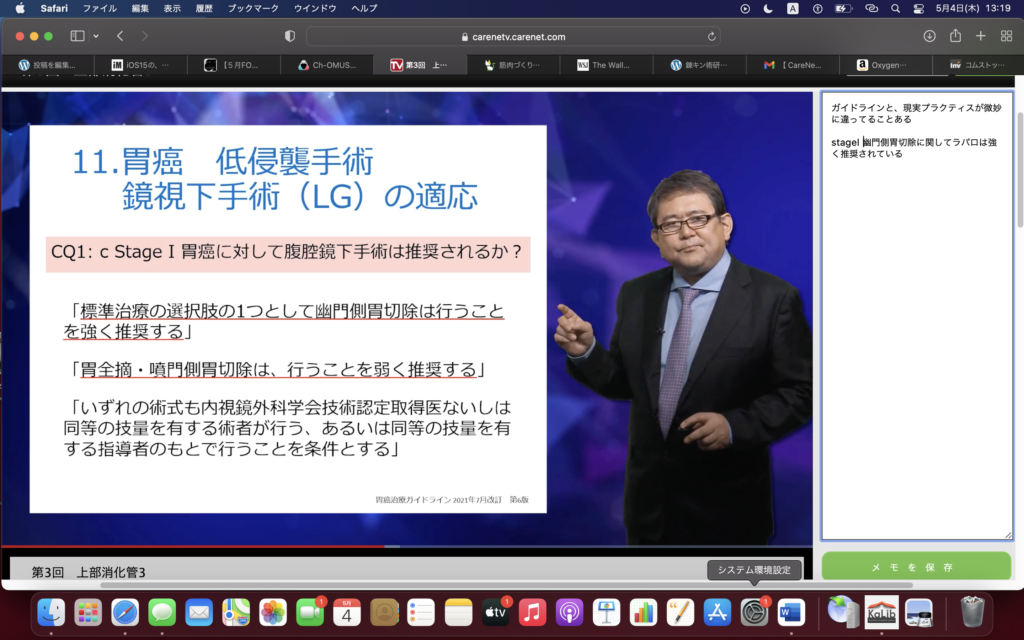
Task: Open Control Center in the menu bar
Action: (x=919, y=8)
